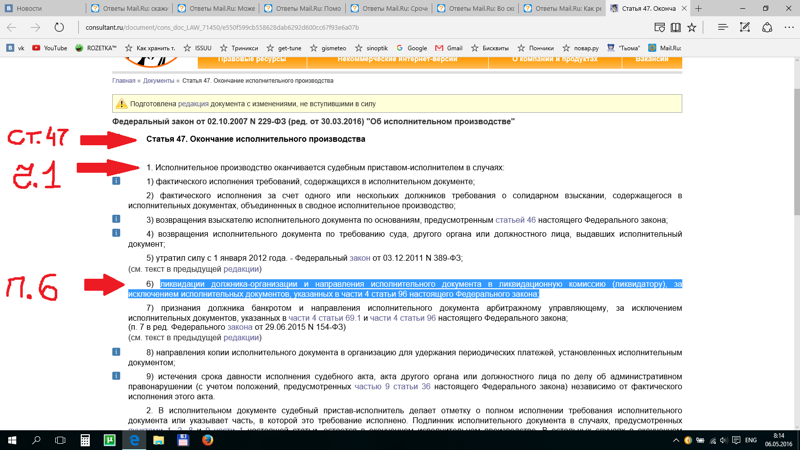Open the Edge reading list icon
Screen dimensions: 800x450
(659, 28)
